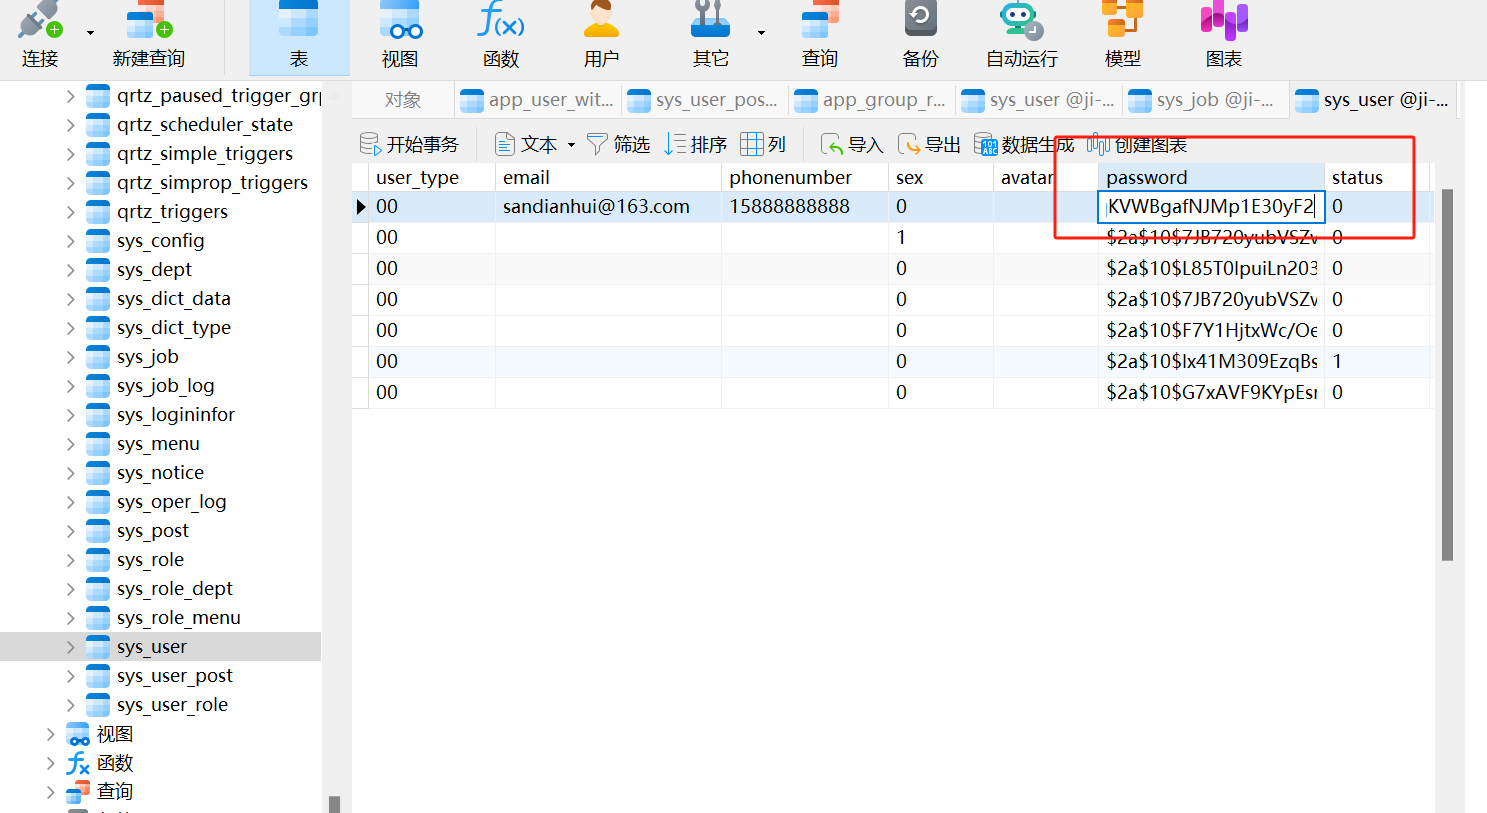Open the 文本 dropdown arrow

point(572,145)
